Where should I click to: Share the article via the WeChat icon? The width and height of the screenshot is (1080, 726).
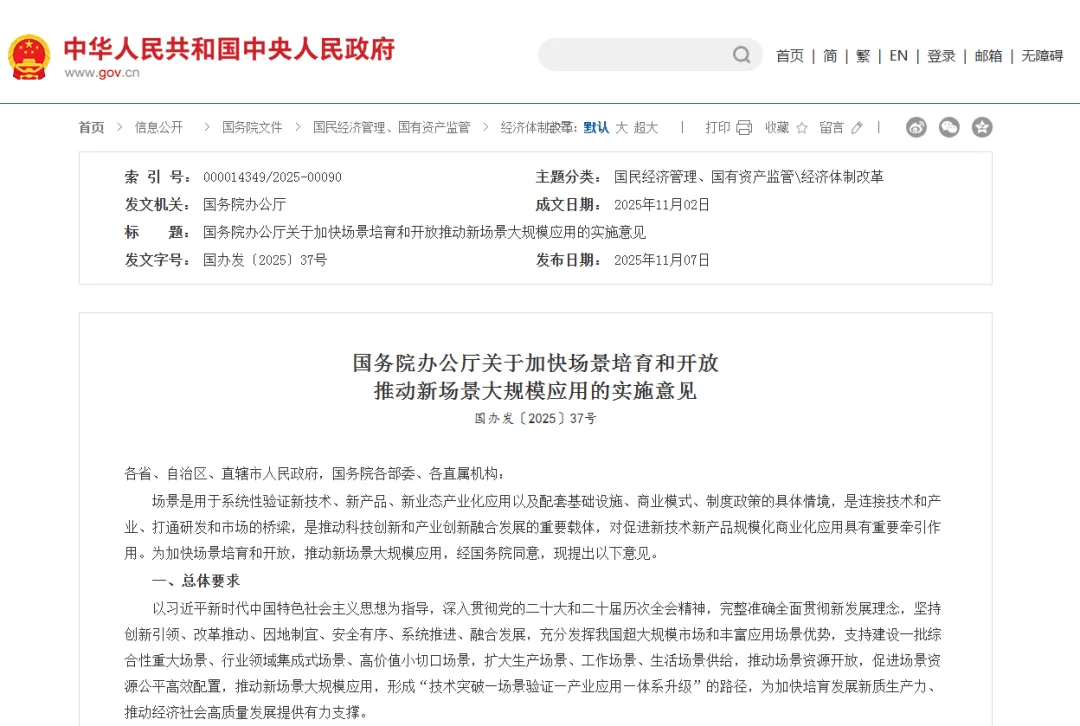949,128
